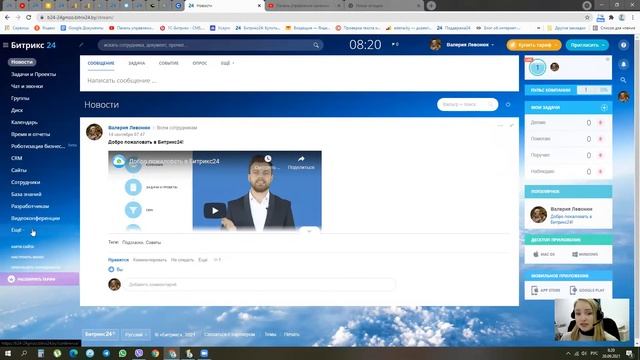
Task: Open the Русский language dropdown in footer
Action: pyautogui.click(x=136, y=334)
